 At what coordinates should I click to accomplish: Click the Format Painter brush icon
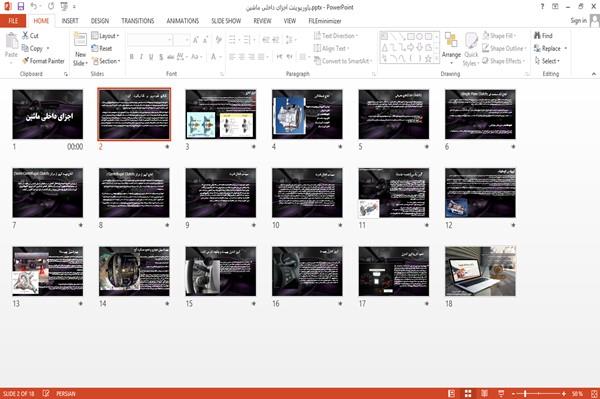[x=25, y=61]
